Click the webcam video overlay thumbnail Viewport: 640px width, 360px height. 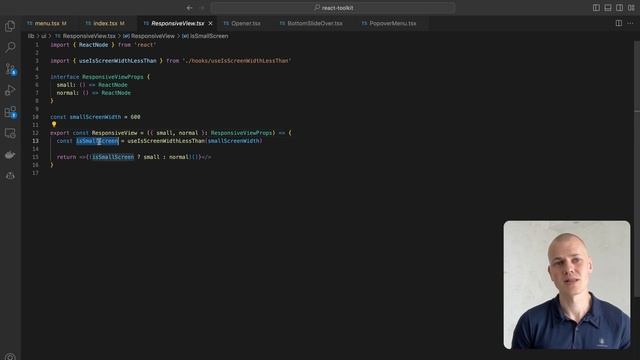[x=567, y=284]
